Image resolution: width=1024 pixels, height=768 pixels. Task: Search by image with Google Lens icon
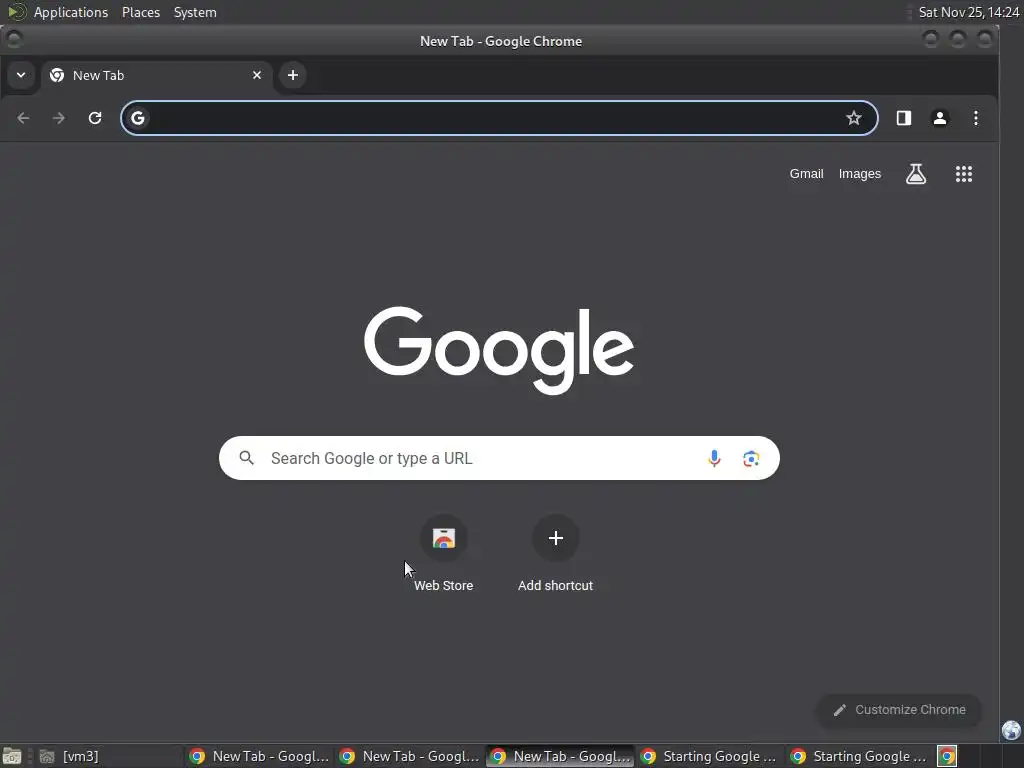(751, 458)
